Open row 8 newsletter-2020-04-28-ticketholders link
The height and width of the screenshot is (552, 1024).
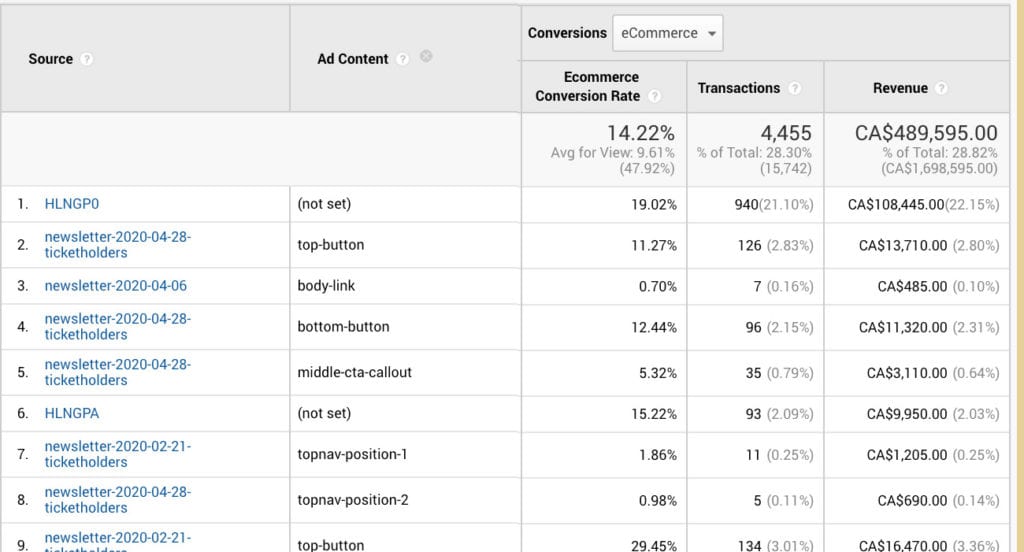[x=117, y=499]
